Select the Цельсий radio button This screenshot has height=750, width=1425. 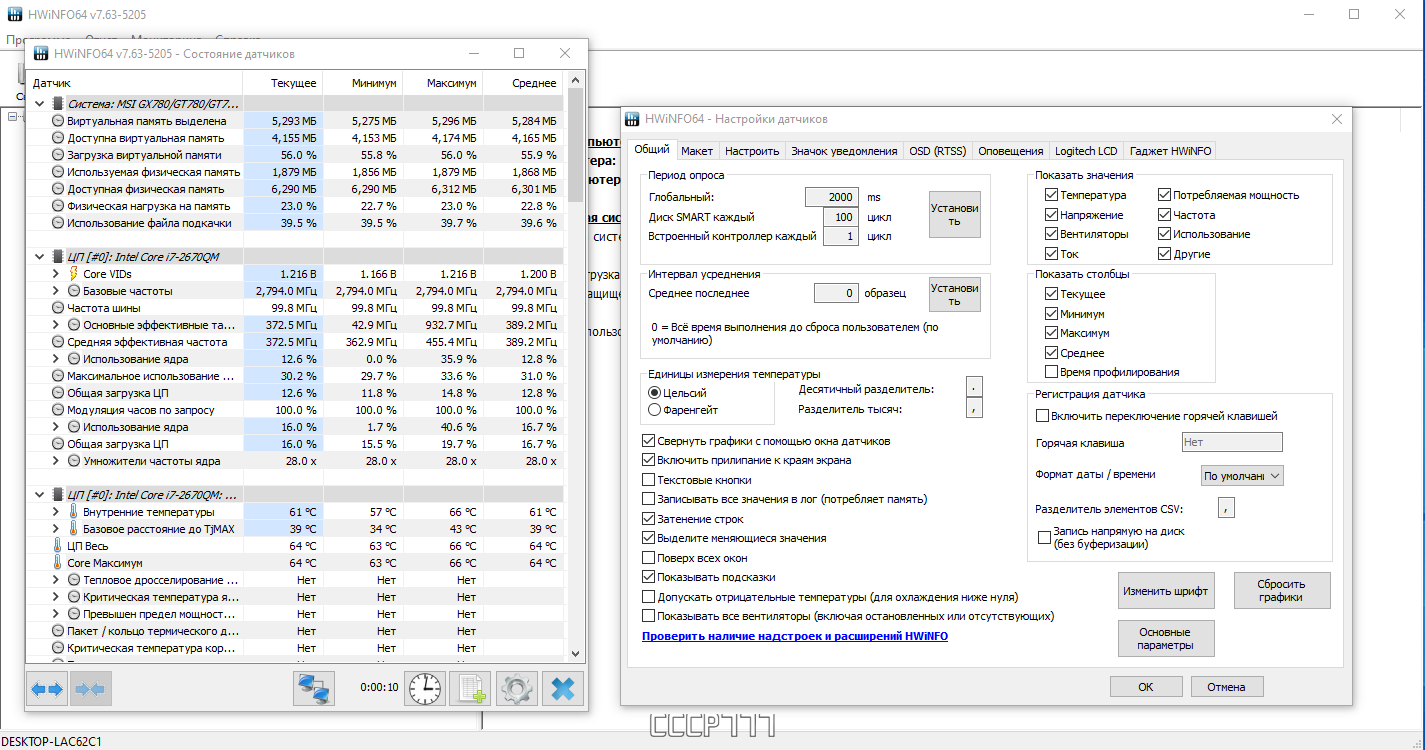coord(655,392)
